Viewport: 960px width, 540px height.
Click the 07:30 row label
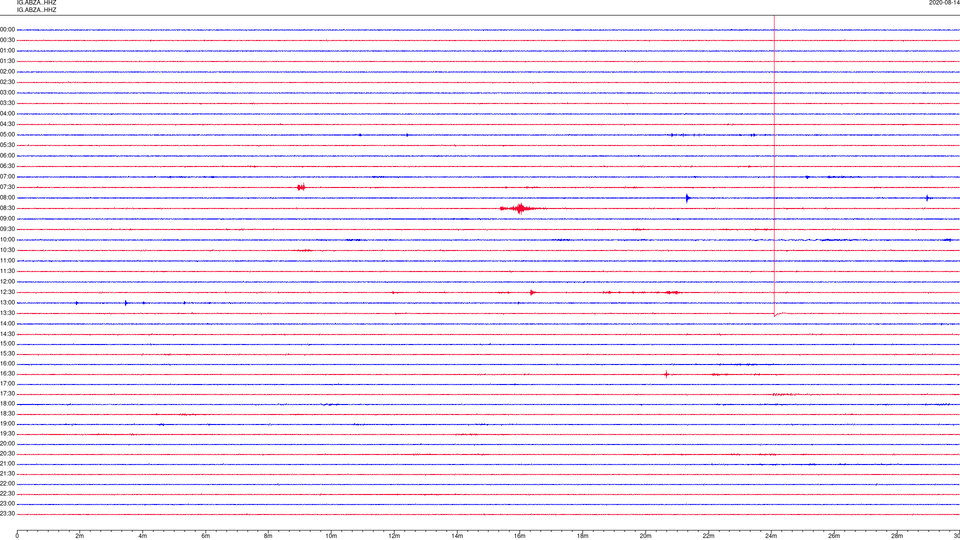pyautogui.click(x=7, y=187)
